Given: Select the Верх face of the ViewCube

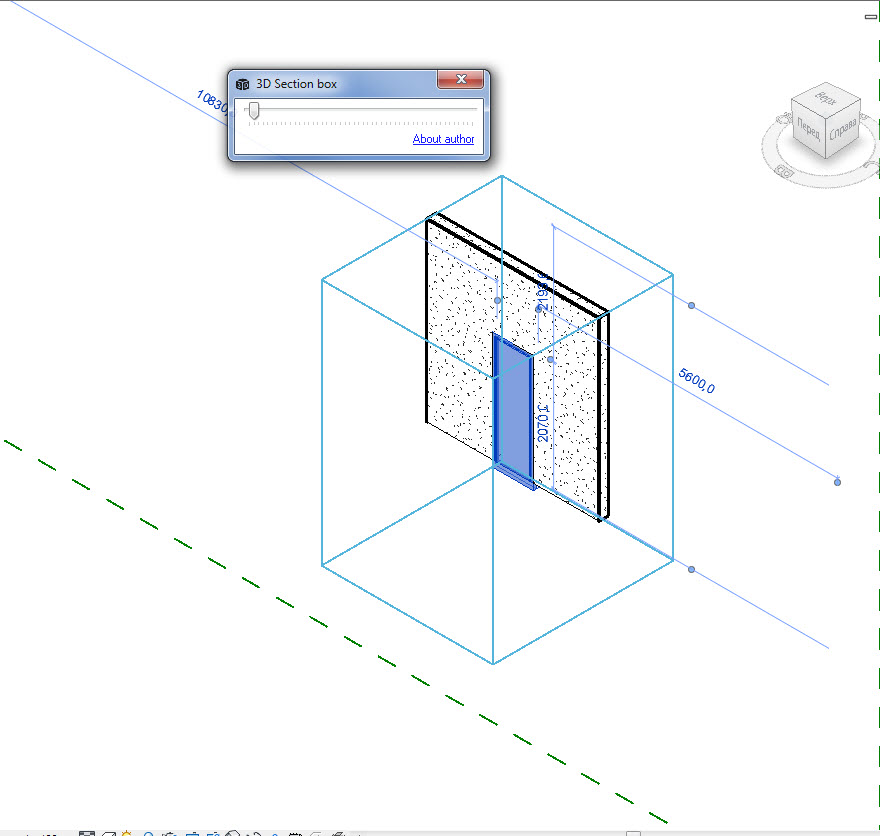Looking at the screenshot, I should tap(826, 98).
